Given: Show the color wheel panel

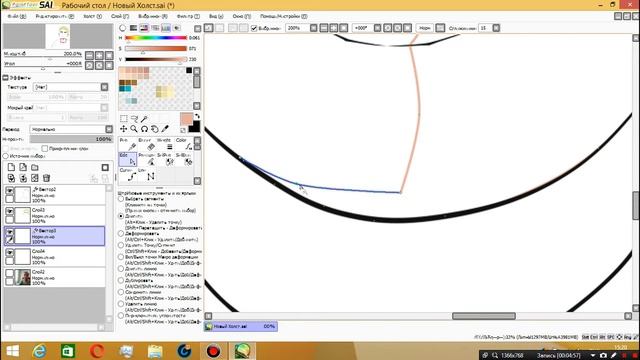Looking at the screenshot, I should point(122,28).
